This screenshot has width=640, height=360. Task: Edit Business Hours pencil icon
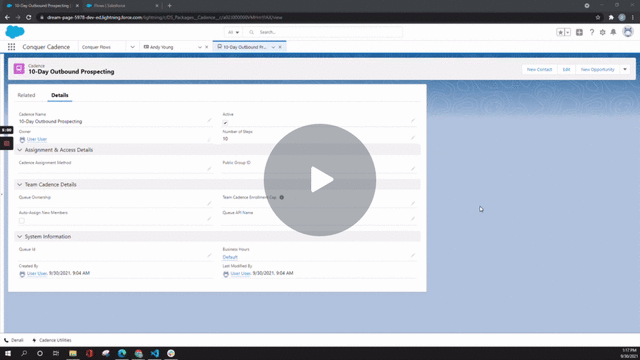click(x=413, y=256)
